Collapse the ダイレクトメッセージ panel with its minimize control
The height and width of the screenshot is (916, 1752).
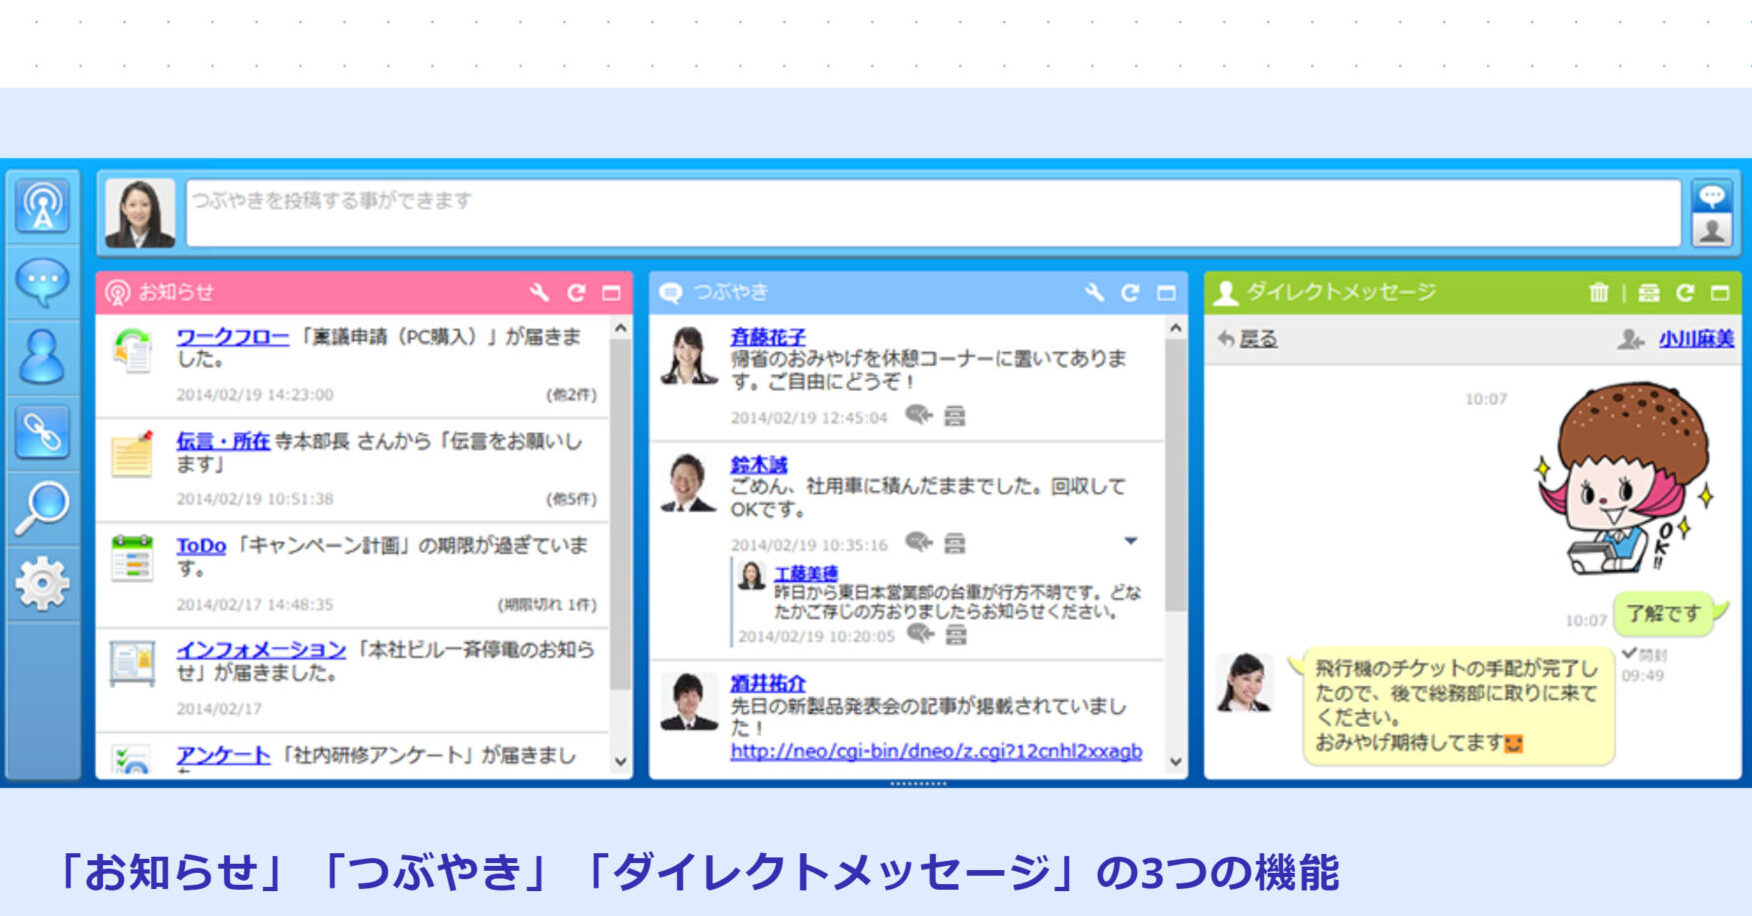(1722, 293)
